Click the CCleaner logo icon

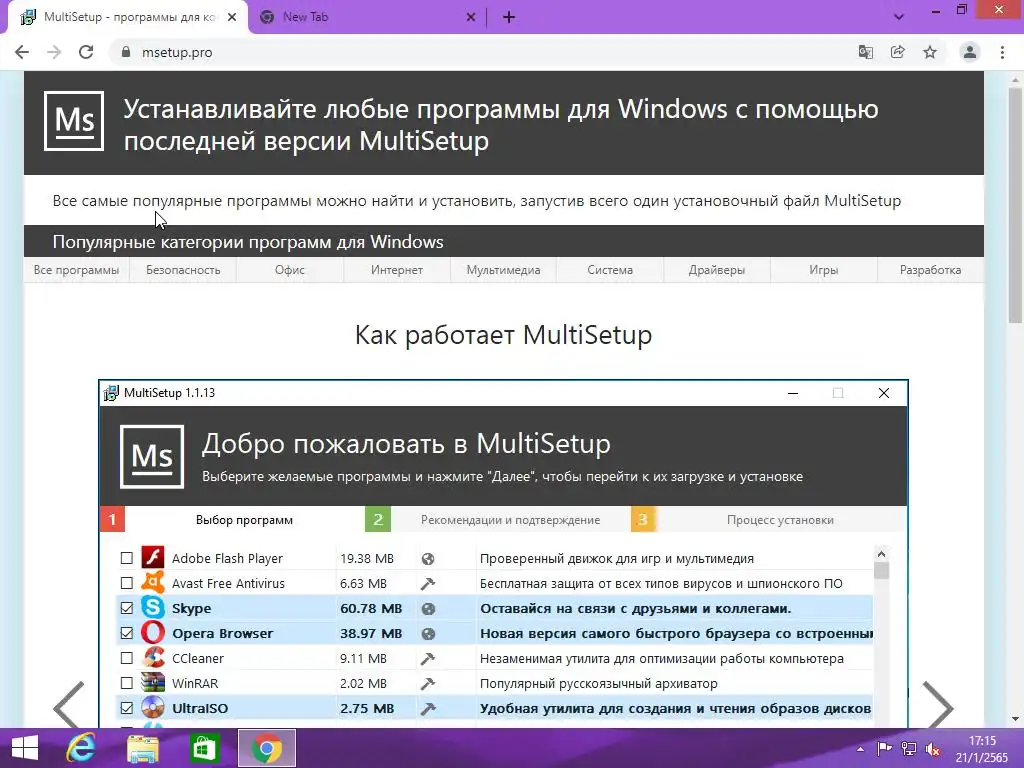[153, 658]
